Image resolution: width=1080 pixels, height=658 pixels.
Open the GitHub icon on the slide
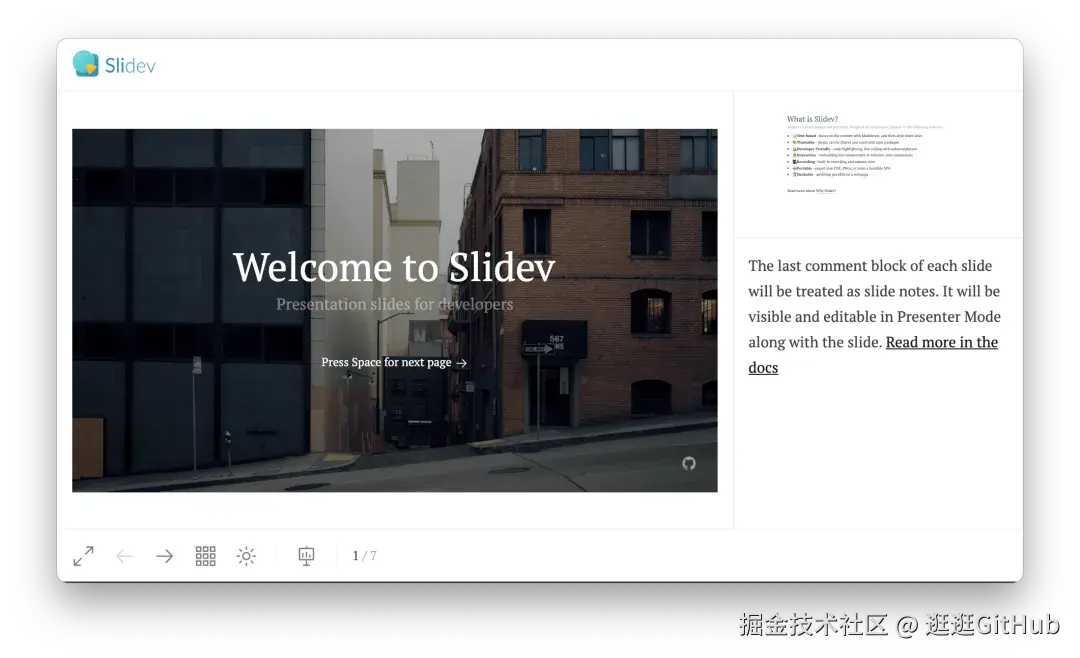(689, 464)
